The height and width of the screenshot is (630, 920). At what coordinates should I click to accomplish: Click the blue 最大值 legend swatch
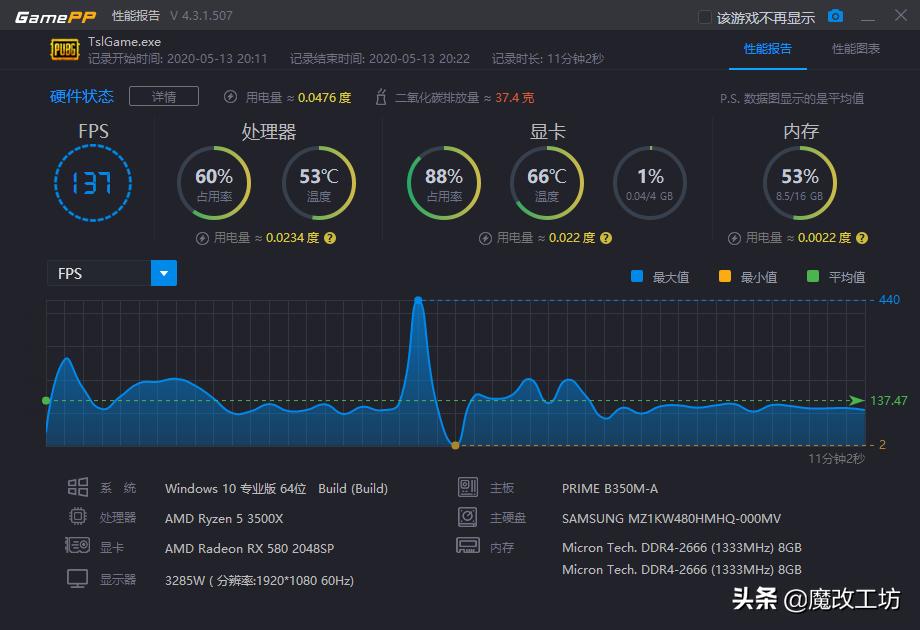click(x=637, y=276)
